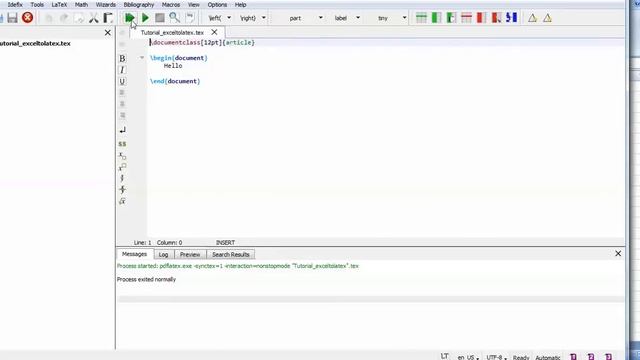This screenshot has height=360, width=640.
Task: Open the part sectioning dropdown
Action: (x=320, y=18)
